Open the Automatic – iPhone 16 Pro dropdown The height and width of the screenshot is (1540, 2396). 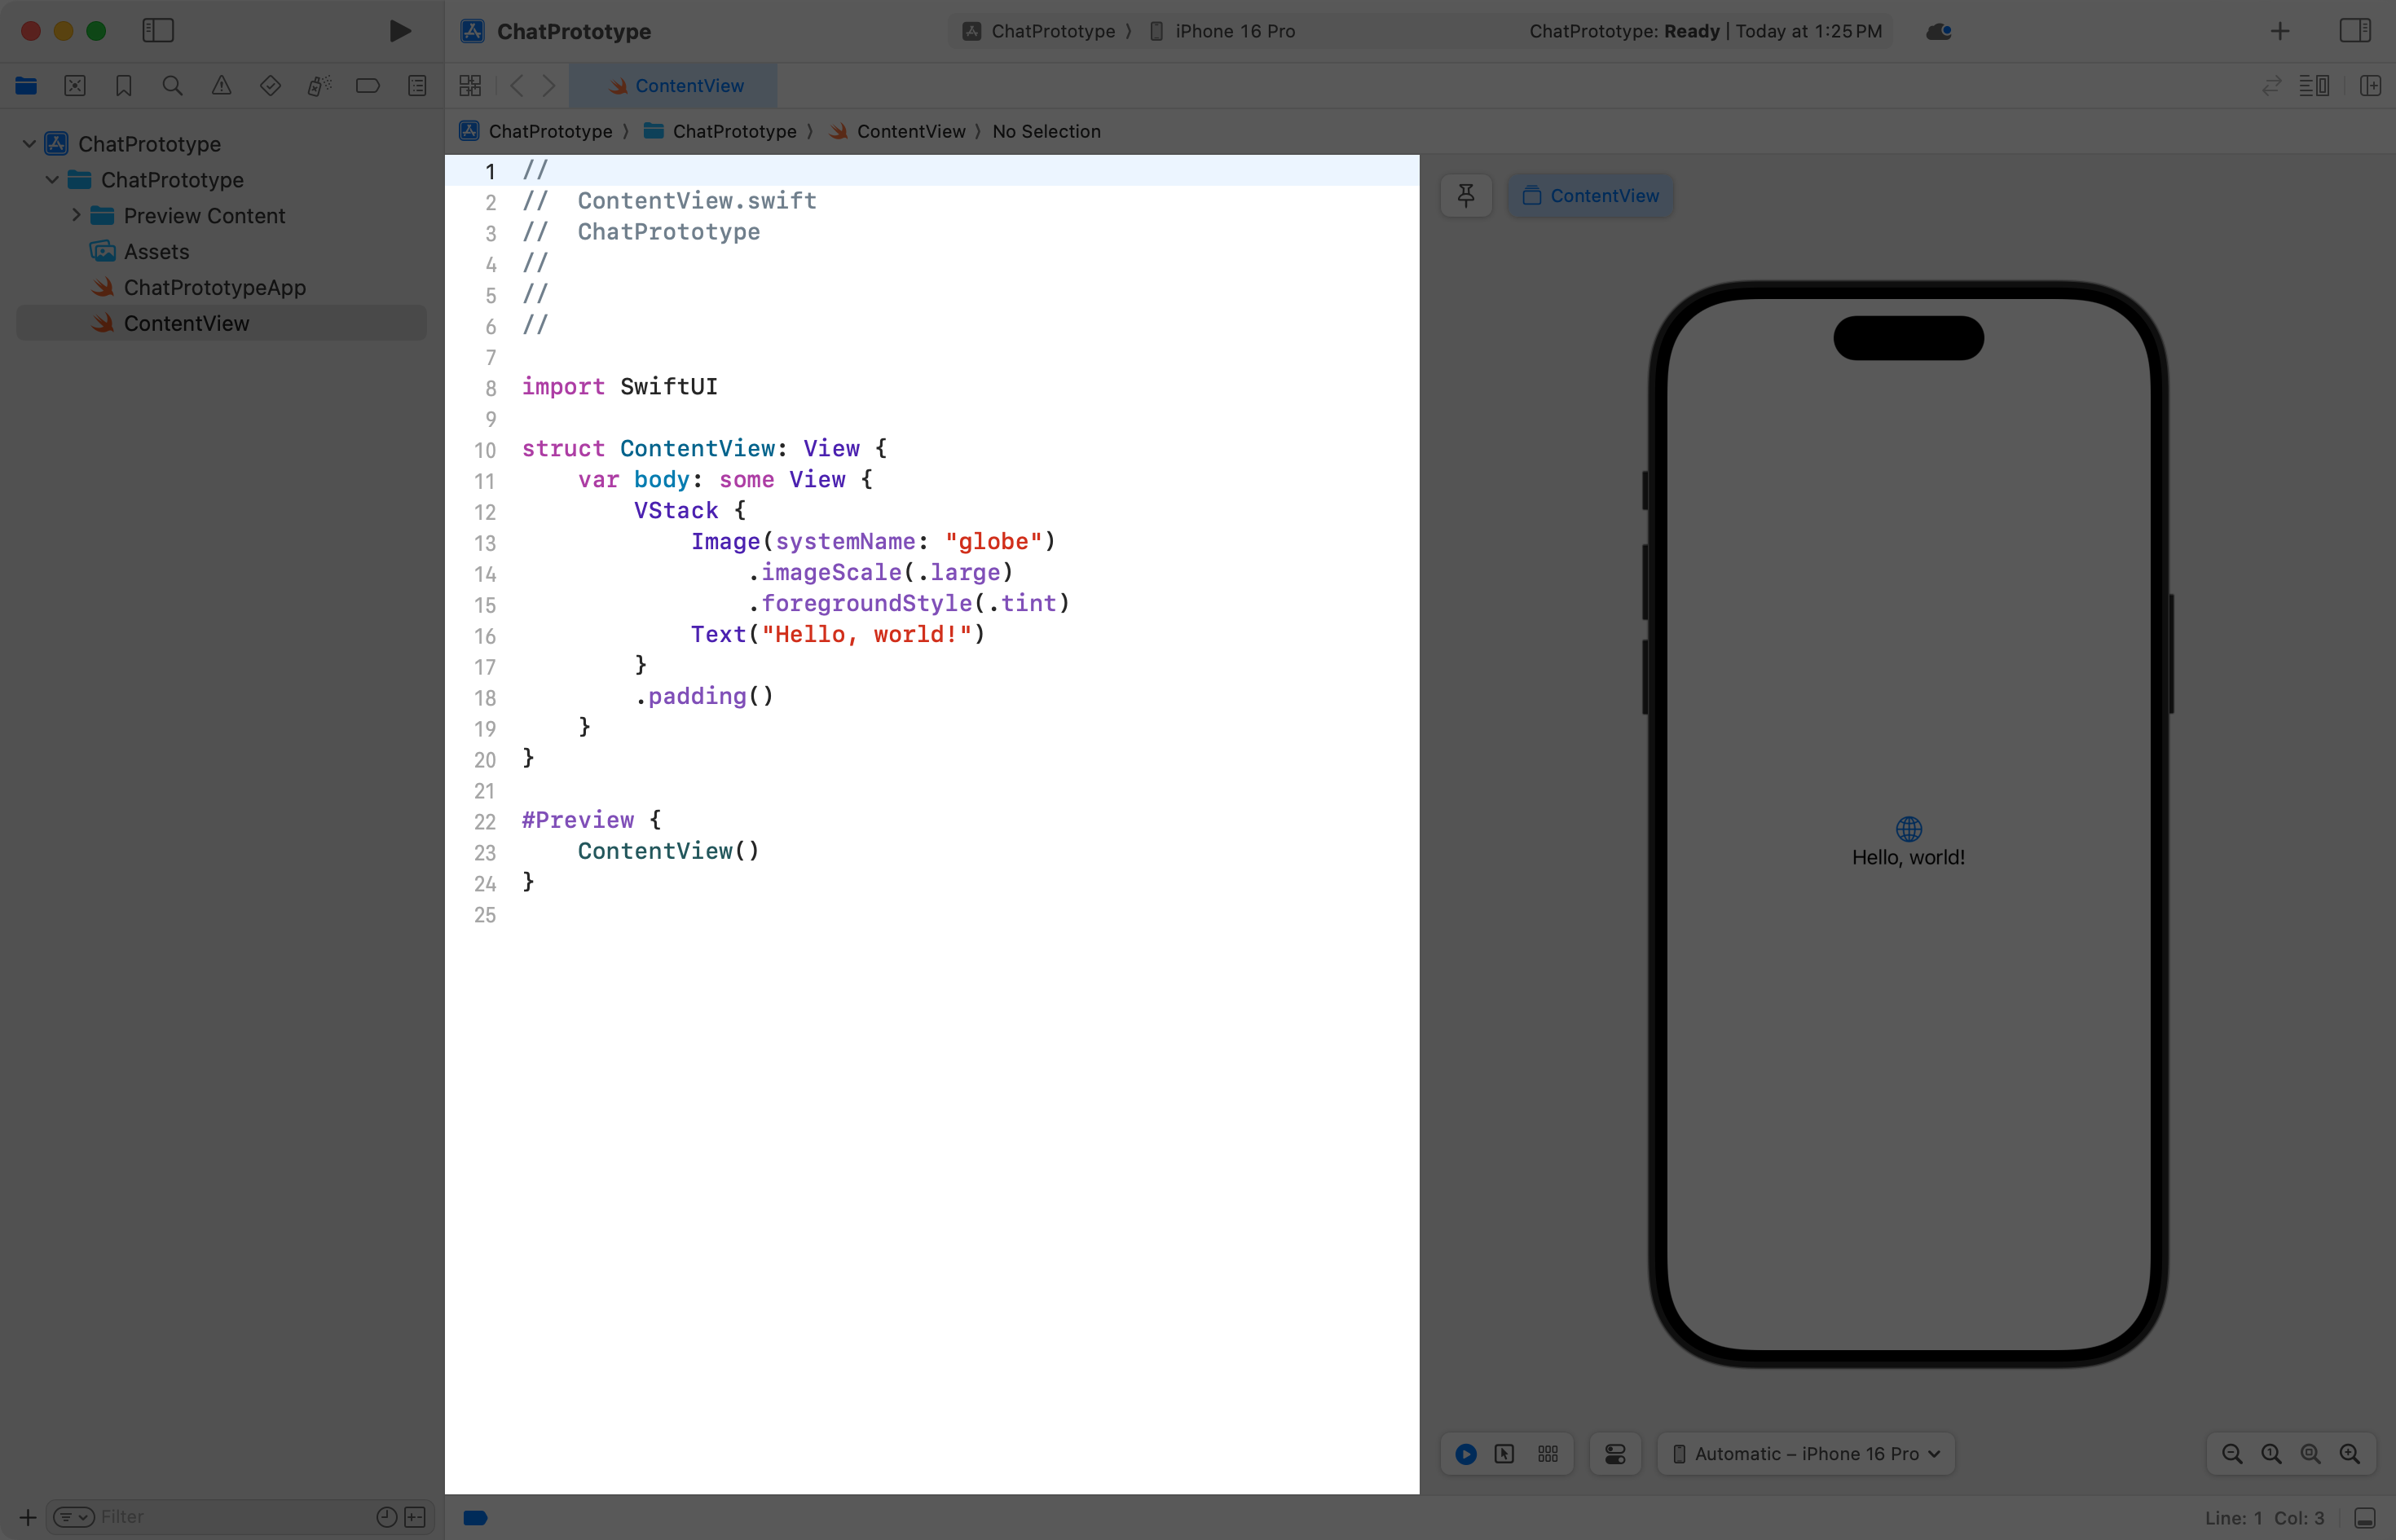1806,1454
